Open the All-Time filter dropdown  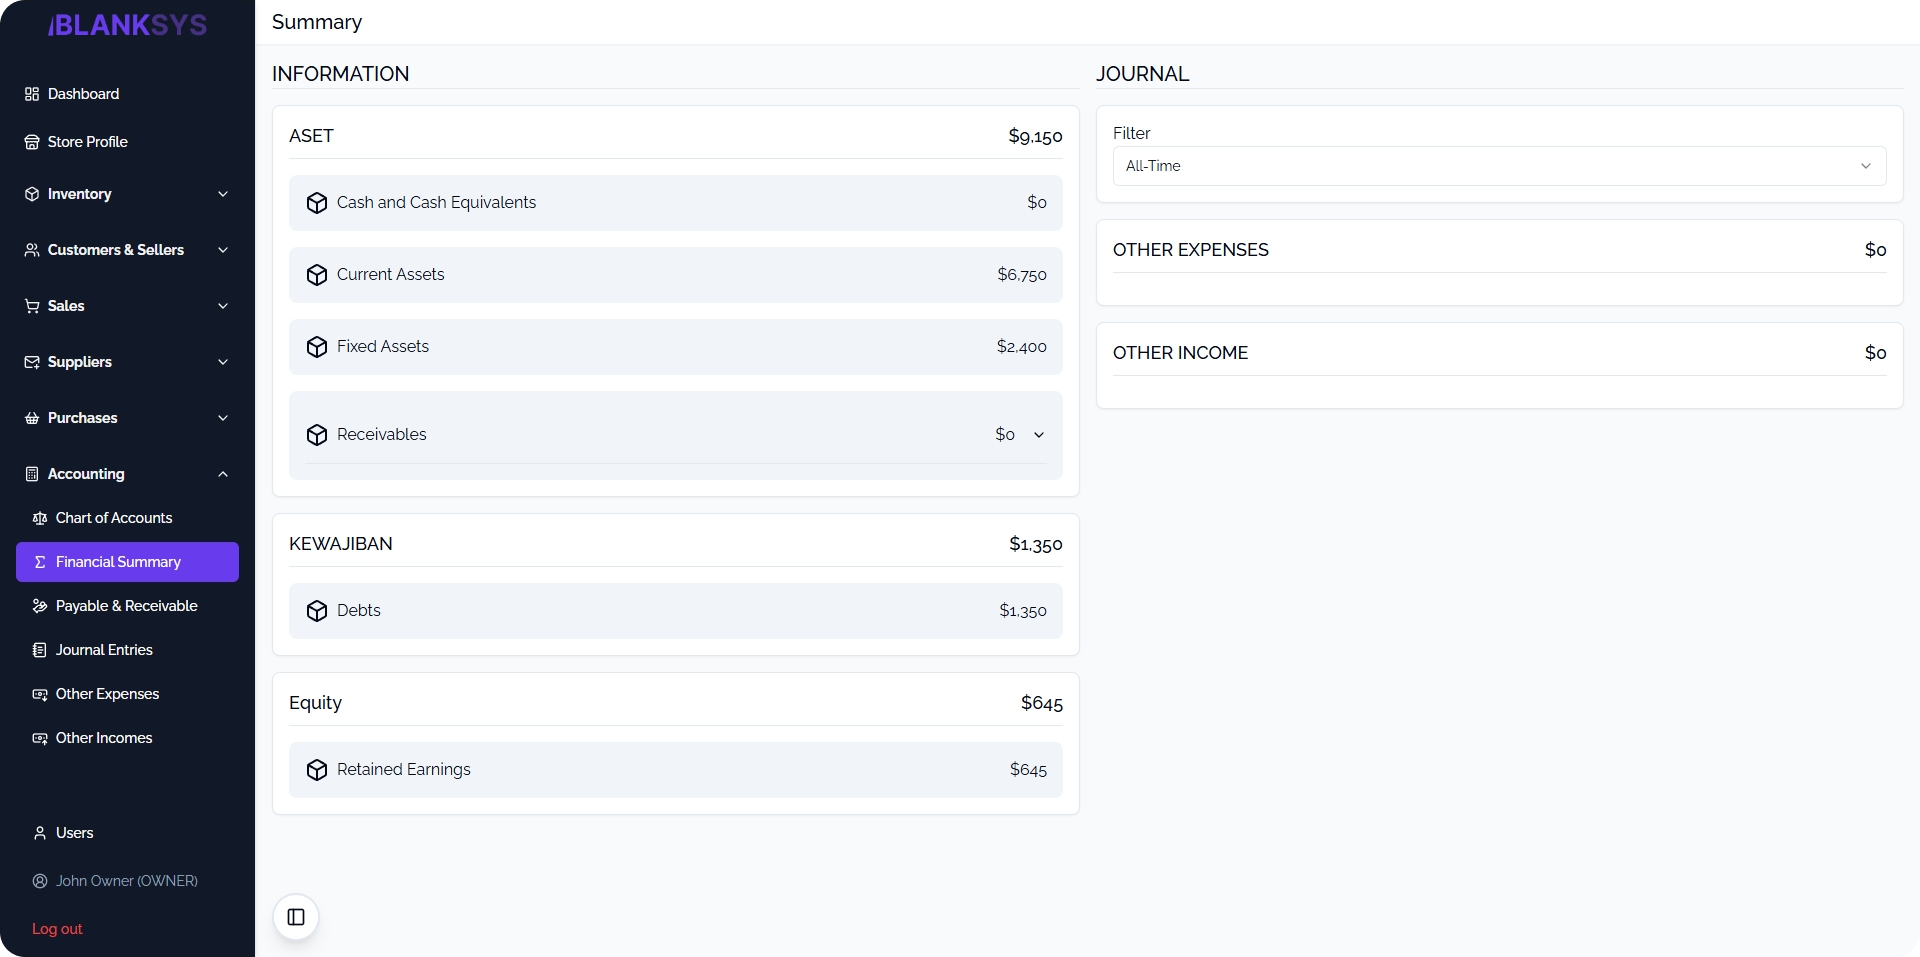pos(1499,166)
